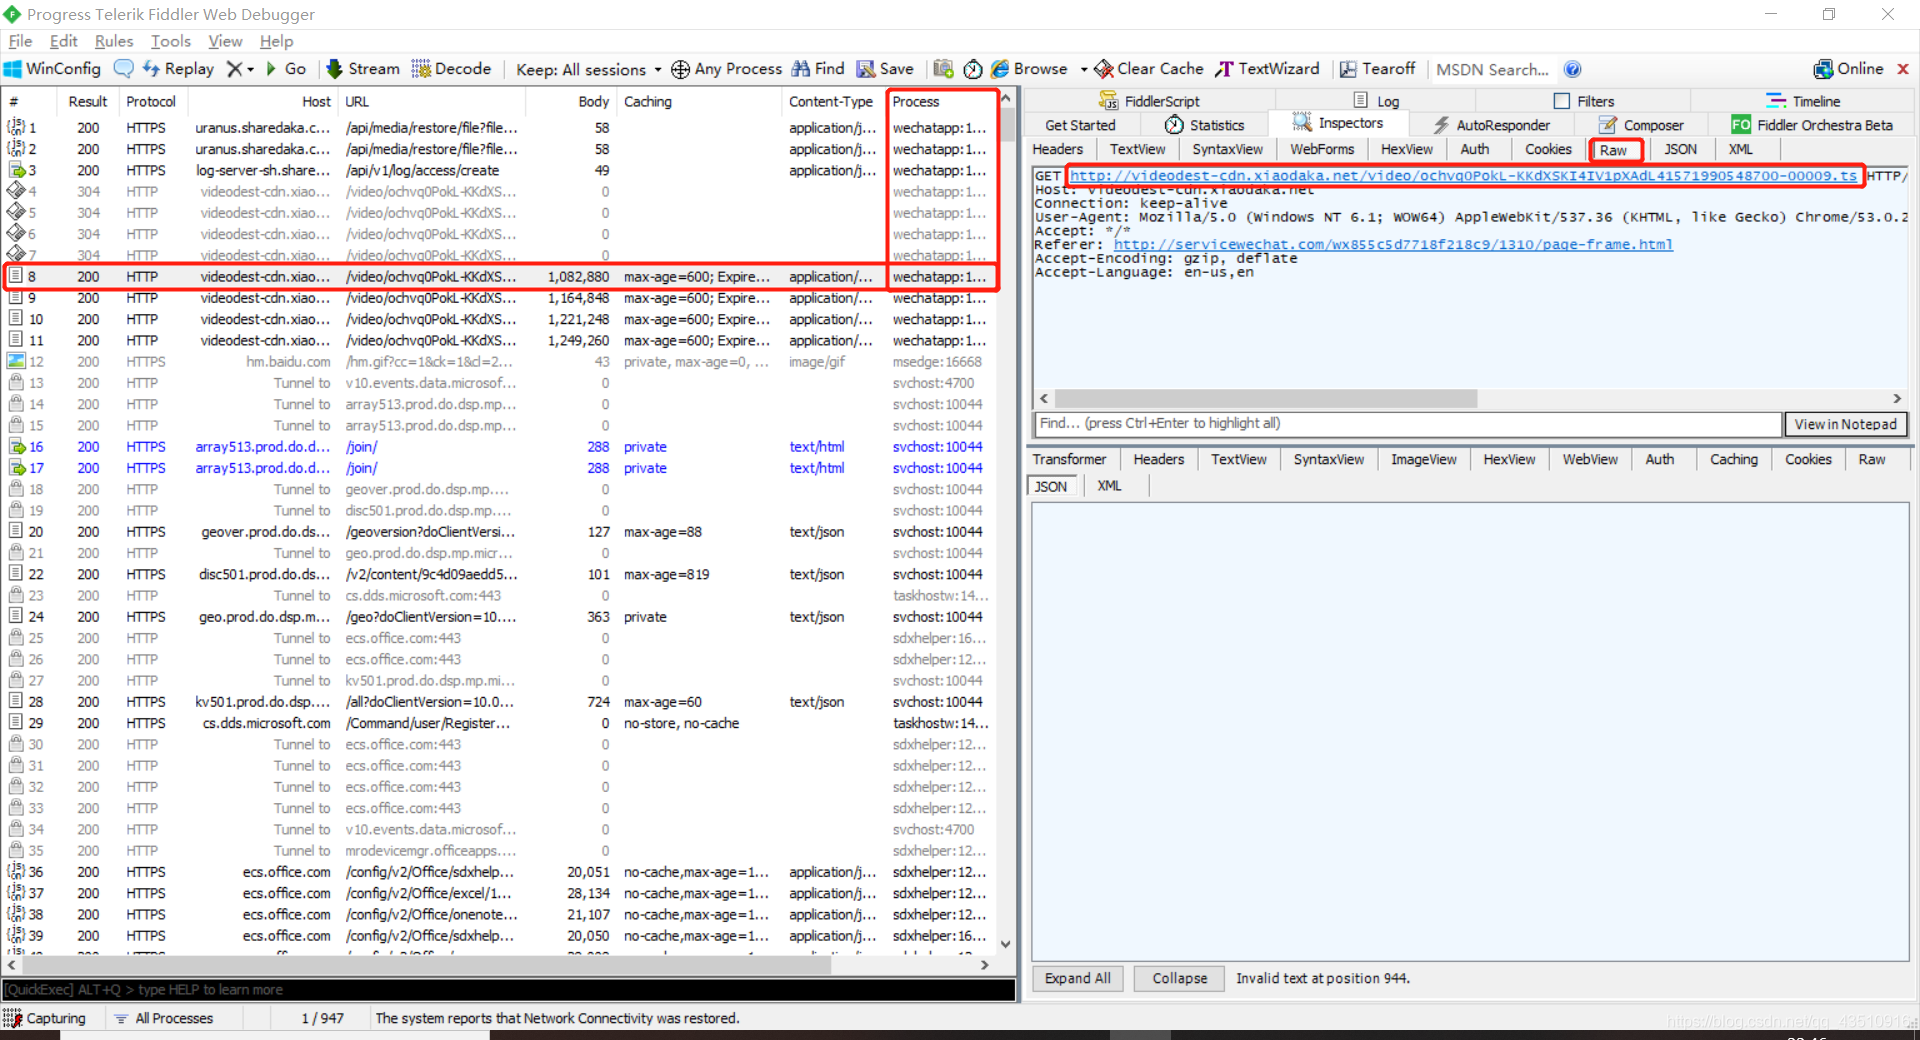This screenshot has height=1040, width=1920.
Task: Click the Find binoculars icon
Action: pyautogui.click(x=801, y=69)
